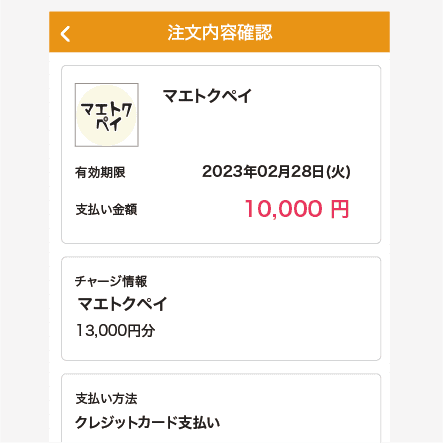
Task: Click the orange header bar
Action: (219, 32)
